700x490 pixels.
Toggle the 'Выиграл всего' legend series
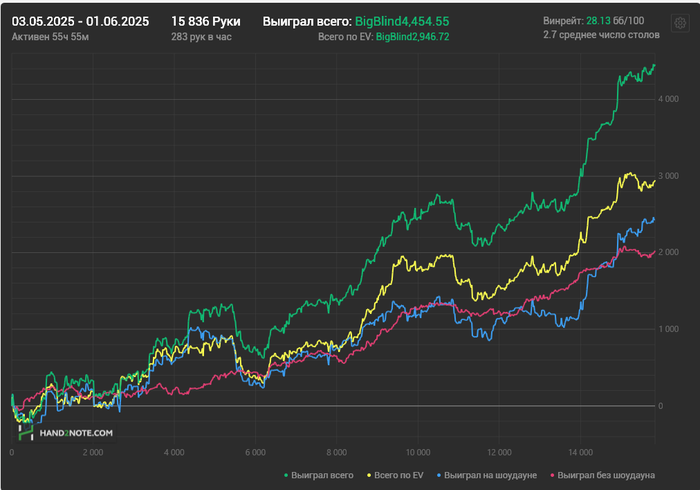(319, 475)
